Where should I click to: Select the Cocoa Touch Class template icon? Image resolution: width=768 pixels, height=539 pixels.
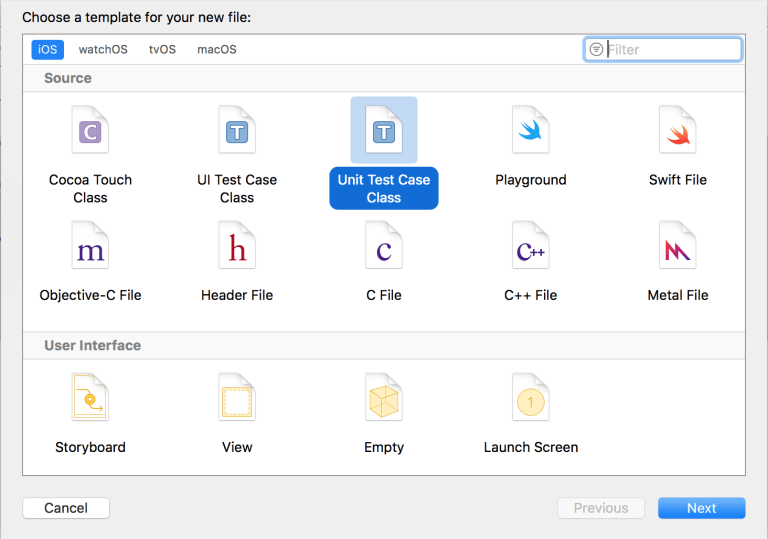[x=90, y=132]
